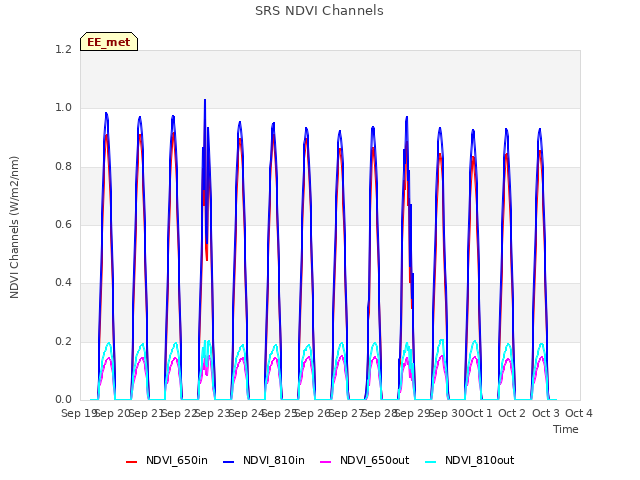Click the chart title SRS NDVI Channels

pyautogui.click(x=319, y=11)
